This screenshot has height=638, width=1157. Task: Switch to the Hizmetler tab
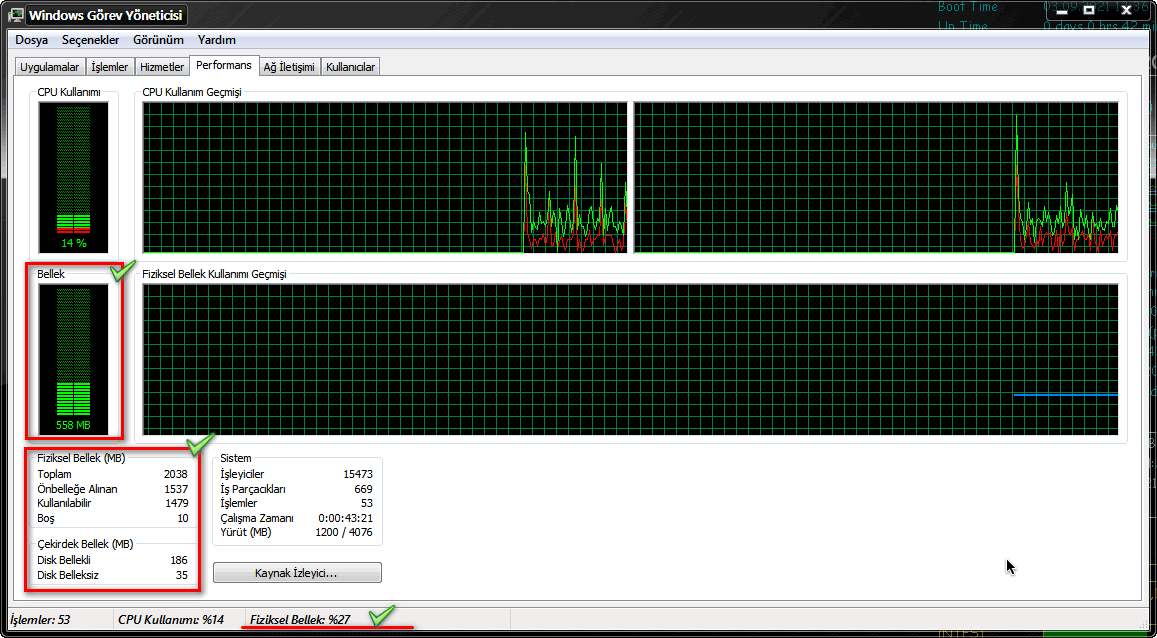[162, 67]
